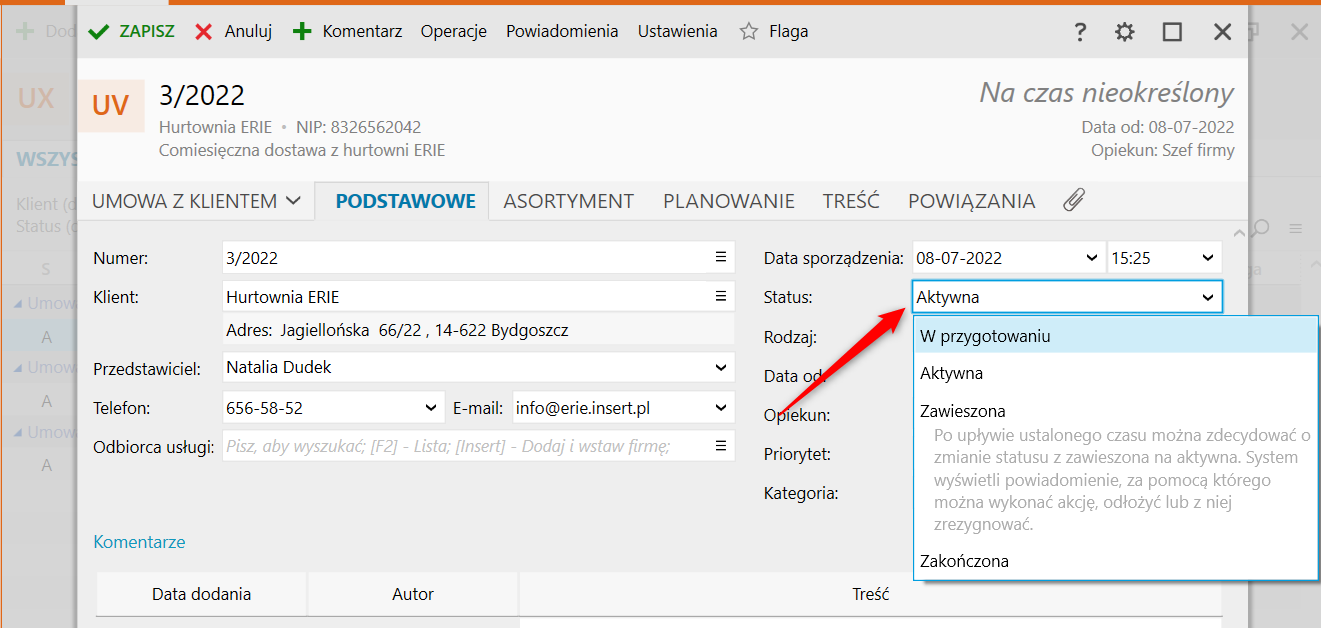1321x628 pixels.
Task: Expand the Przedstawiciel dropdown arrow
Action: (722, 368)
